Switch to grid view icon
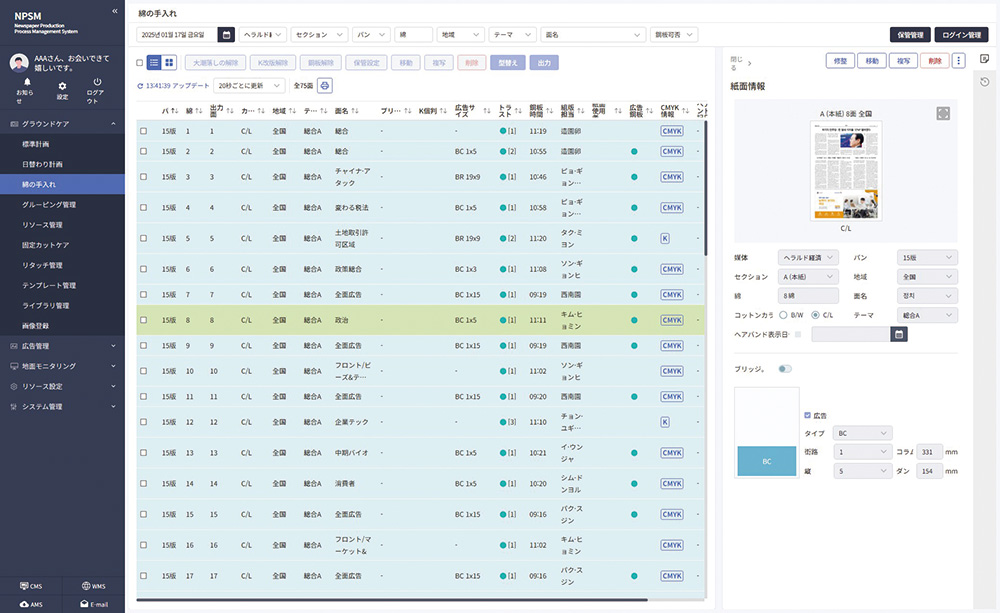Image resolution: width=1000 pixels, height=613 pixels. (x=169, y=63)
